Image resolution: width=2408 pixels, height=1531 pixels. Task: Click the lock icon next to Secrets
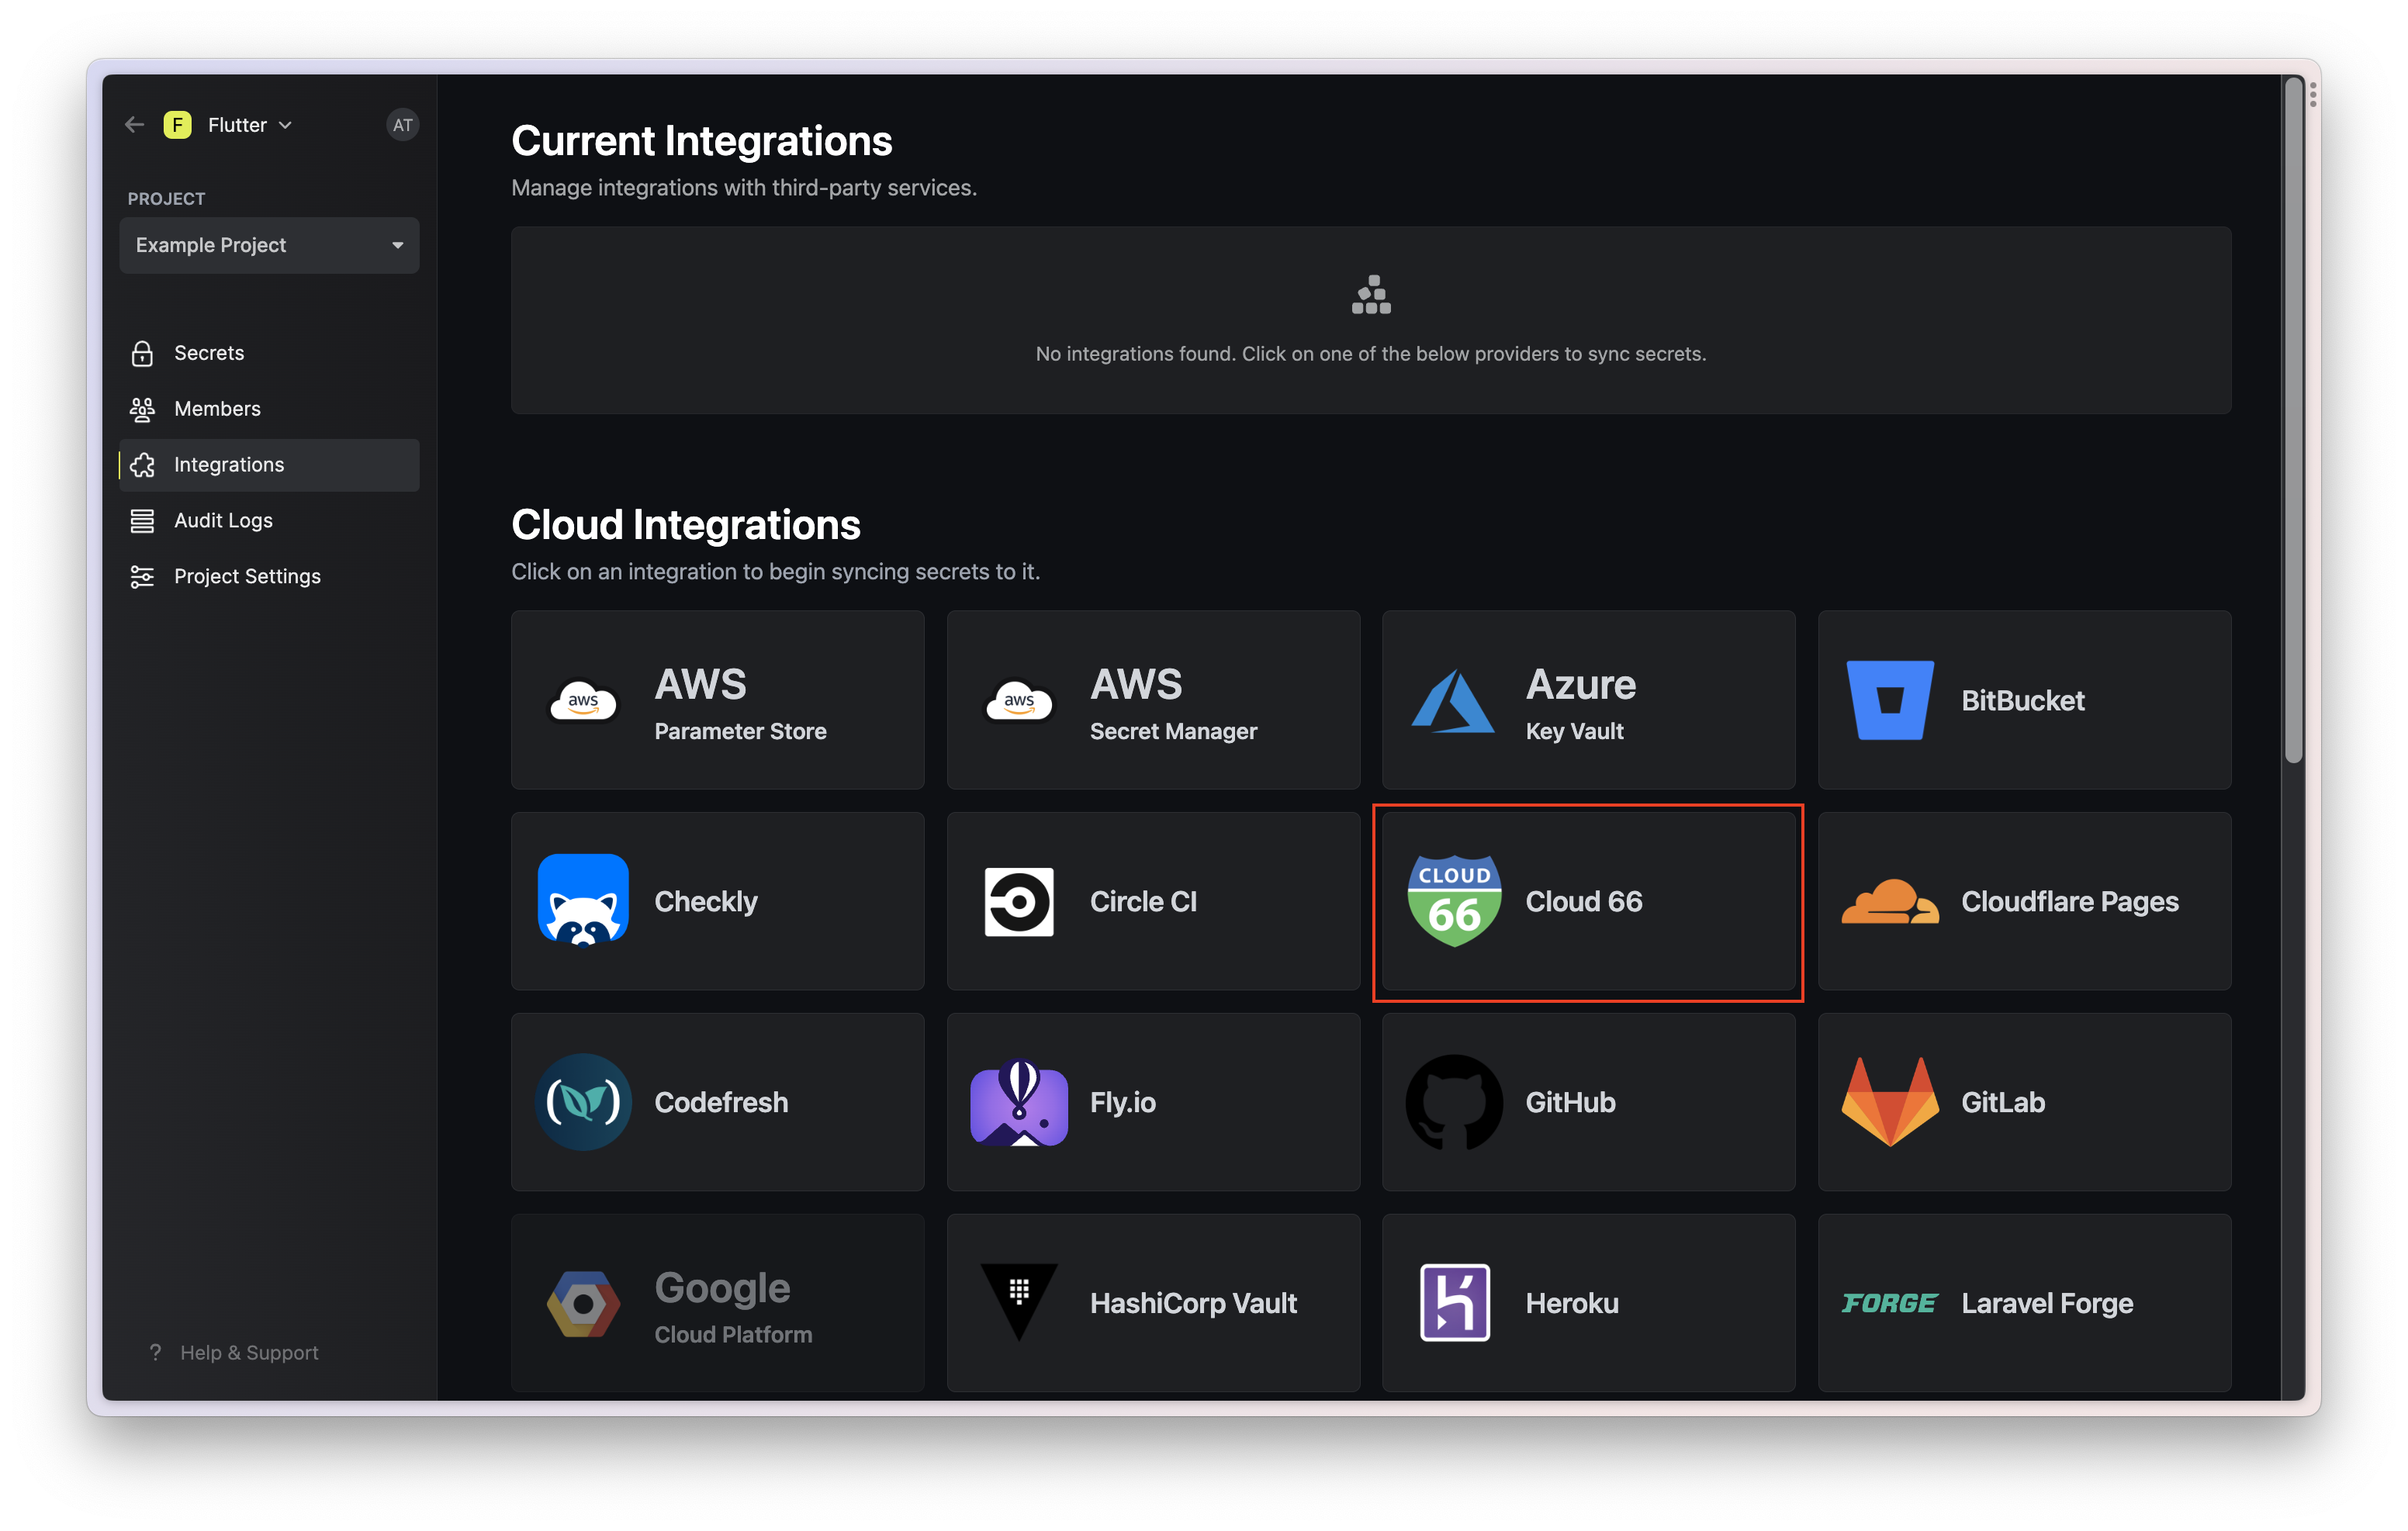click(x=142, y=353)
